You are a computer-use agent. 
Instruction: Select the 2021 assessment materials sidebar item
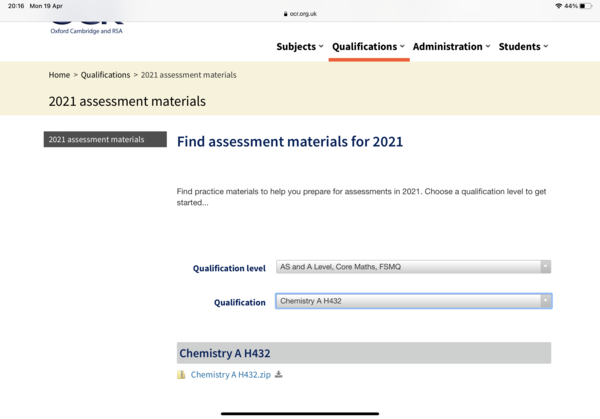coord(105,139)
